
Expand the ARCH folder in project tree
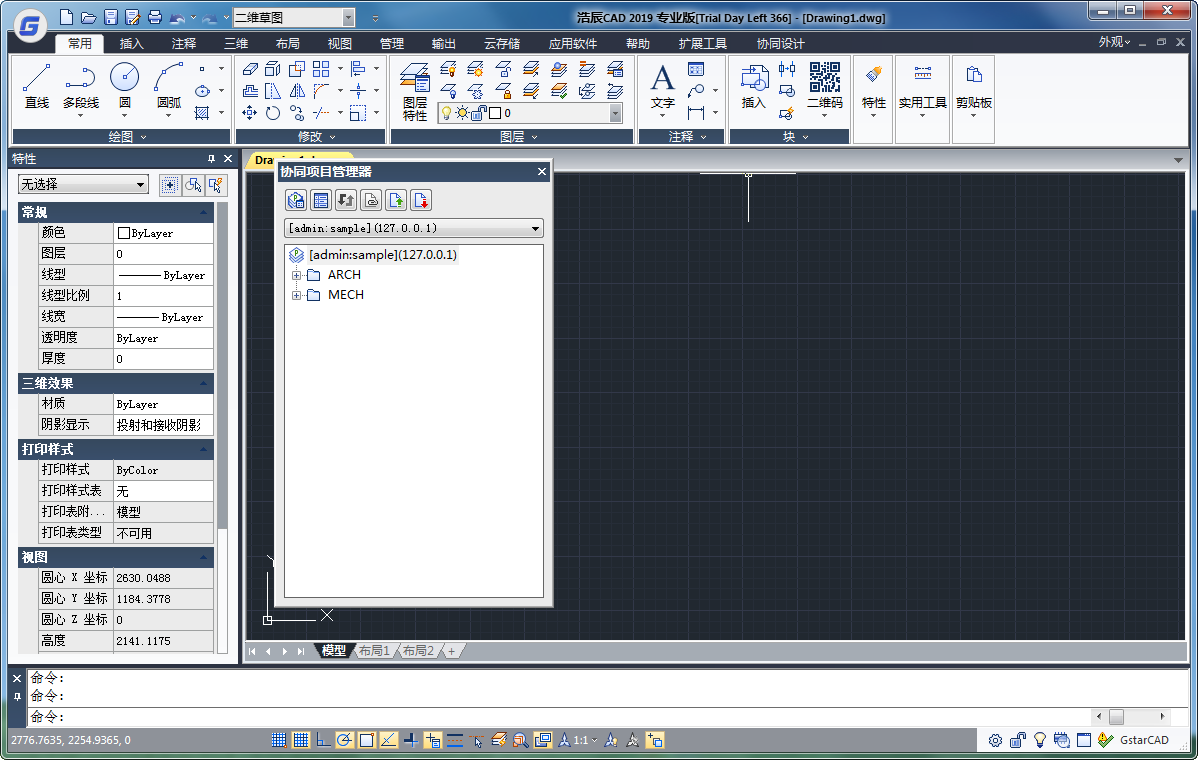(296, 275)
